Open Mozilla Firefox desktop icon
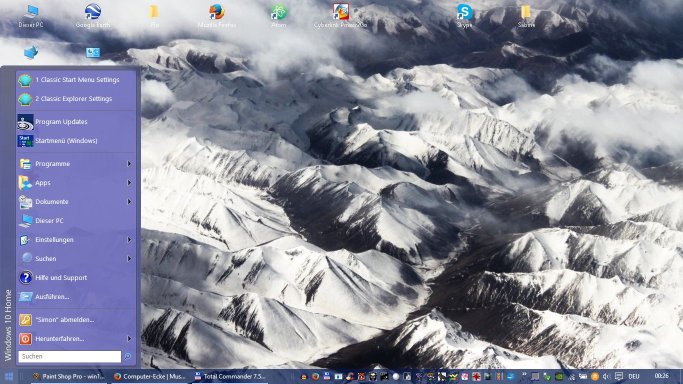Screen dimensions: 683x384 coord(216,15)
